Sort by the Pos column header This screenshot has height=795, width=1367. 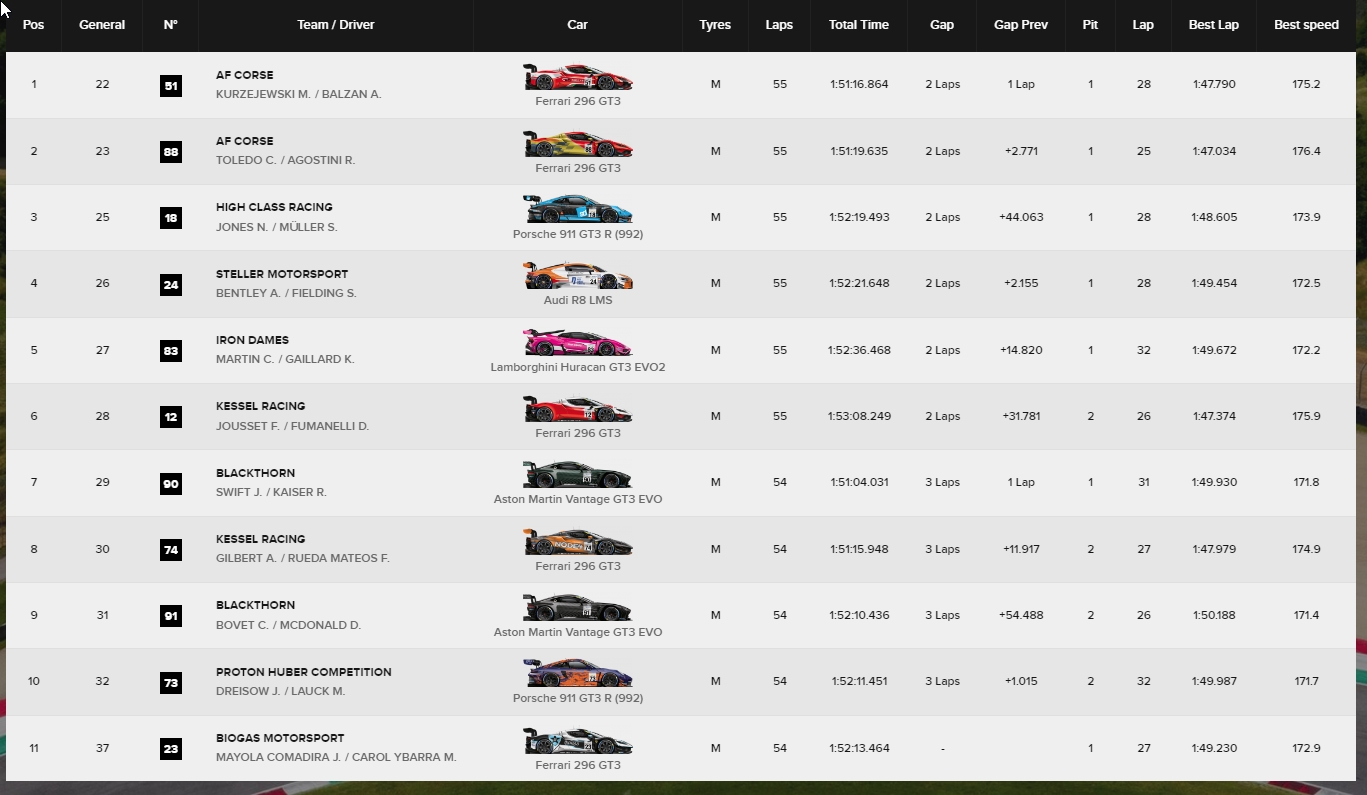(34, 25)
